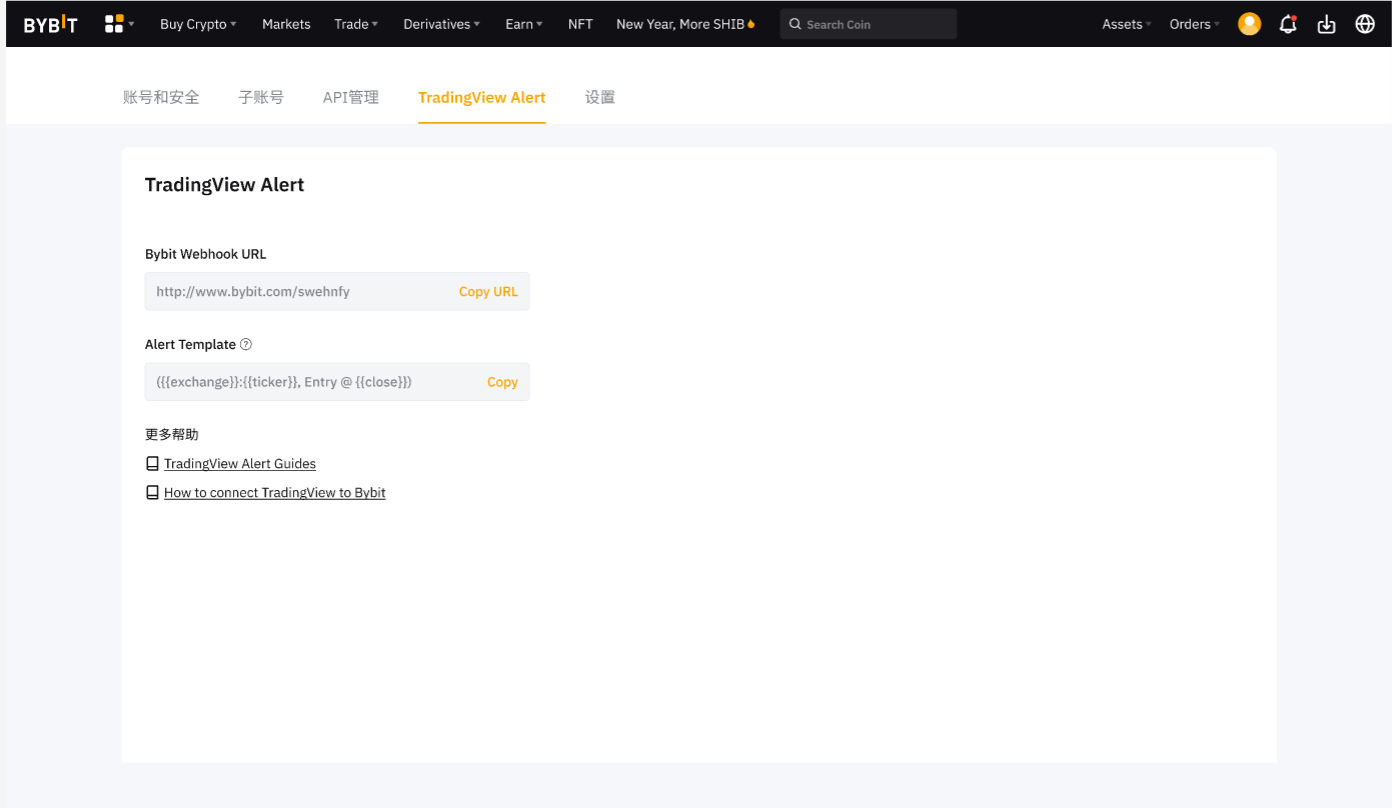Click the Alert Template help icon
The image size is (1392, 808).
click(x=246, y=344)
